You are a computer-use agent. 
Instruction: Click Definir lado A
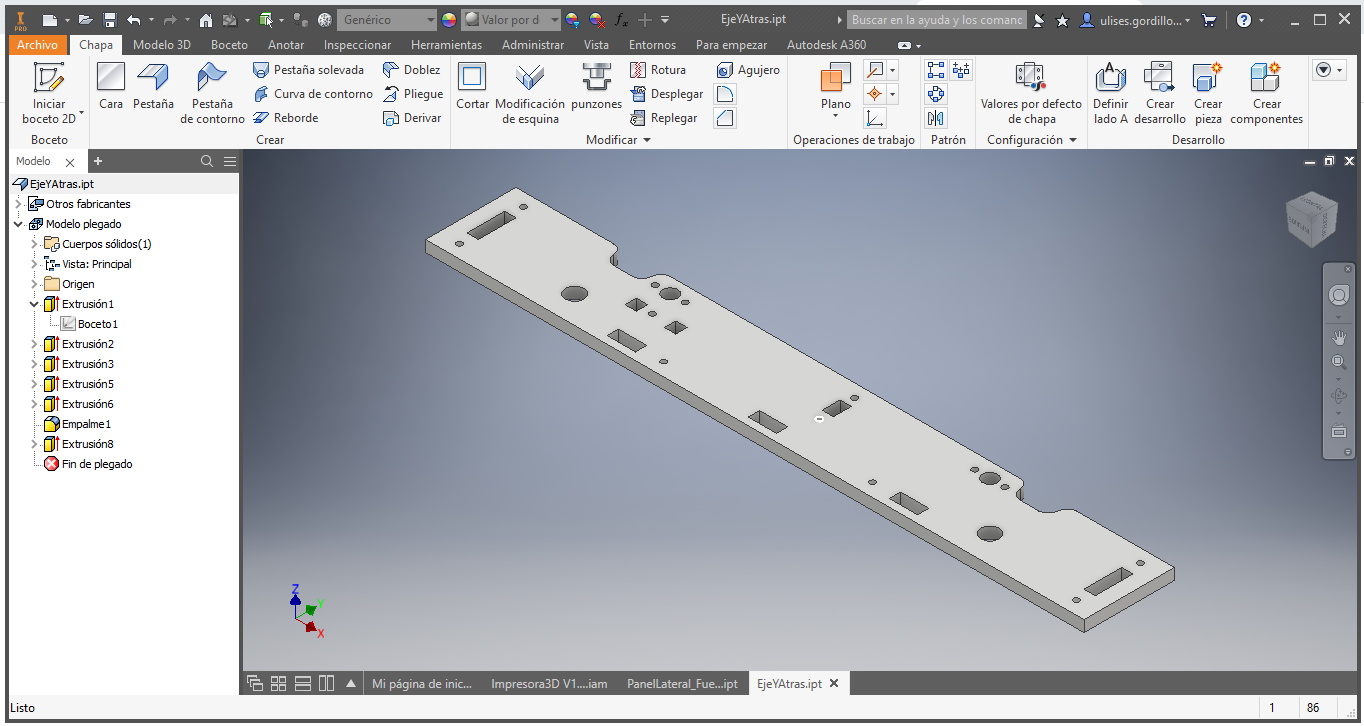1110,94
